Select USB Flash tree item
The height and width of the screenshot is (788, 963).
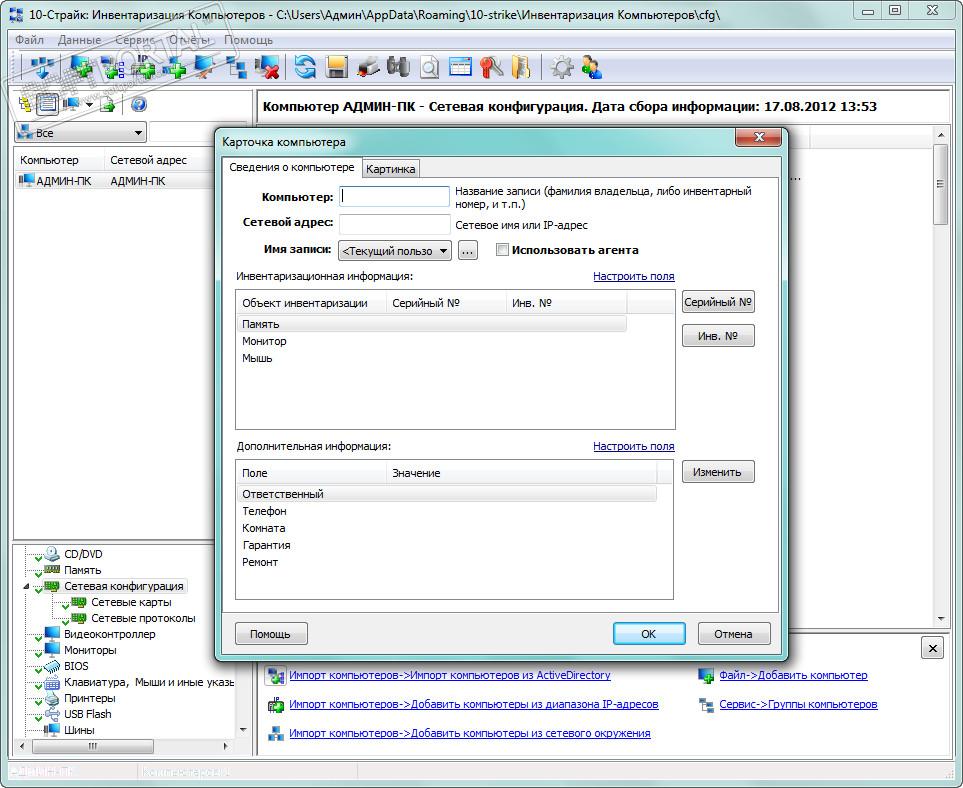point(88,714)
